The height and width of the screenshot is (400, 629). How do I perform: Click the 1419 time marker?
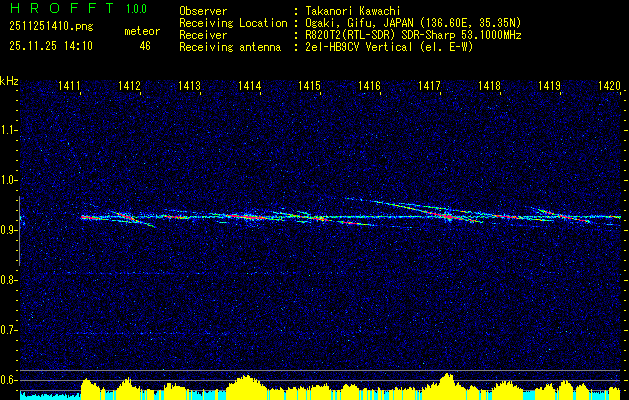coord(549,85)
